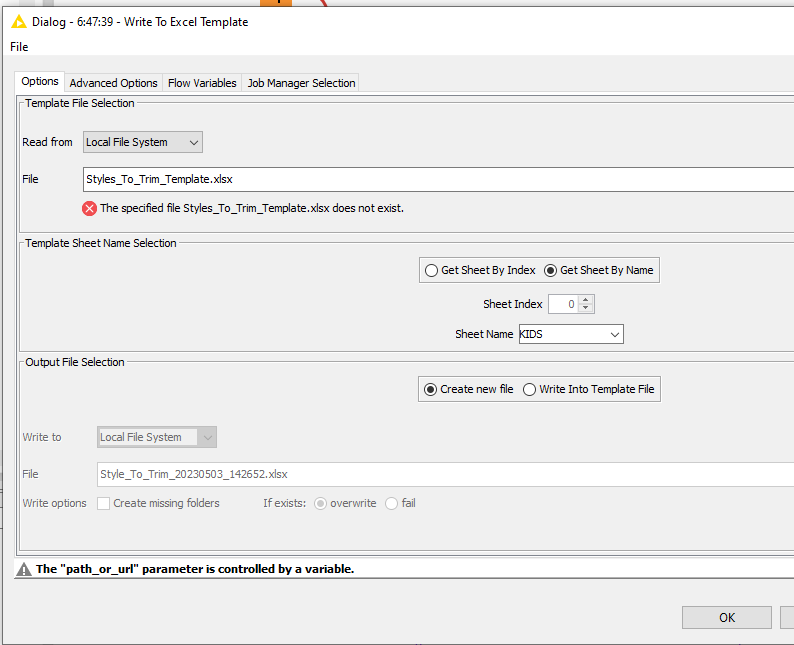Open the Sheet Name KIDS dropdown
Viewport: 794px width, 645px height.
coord(570,334)
